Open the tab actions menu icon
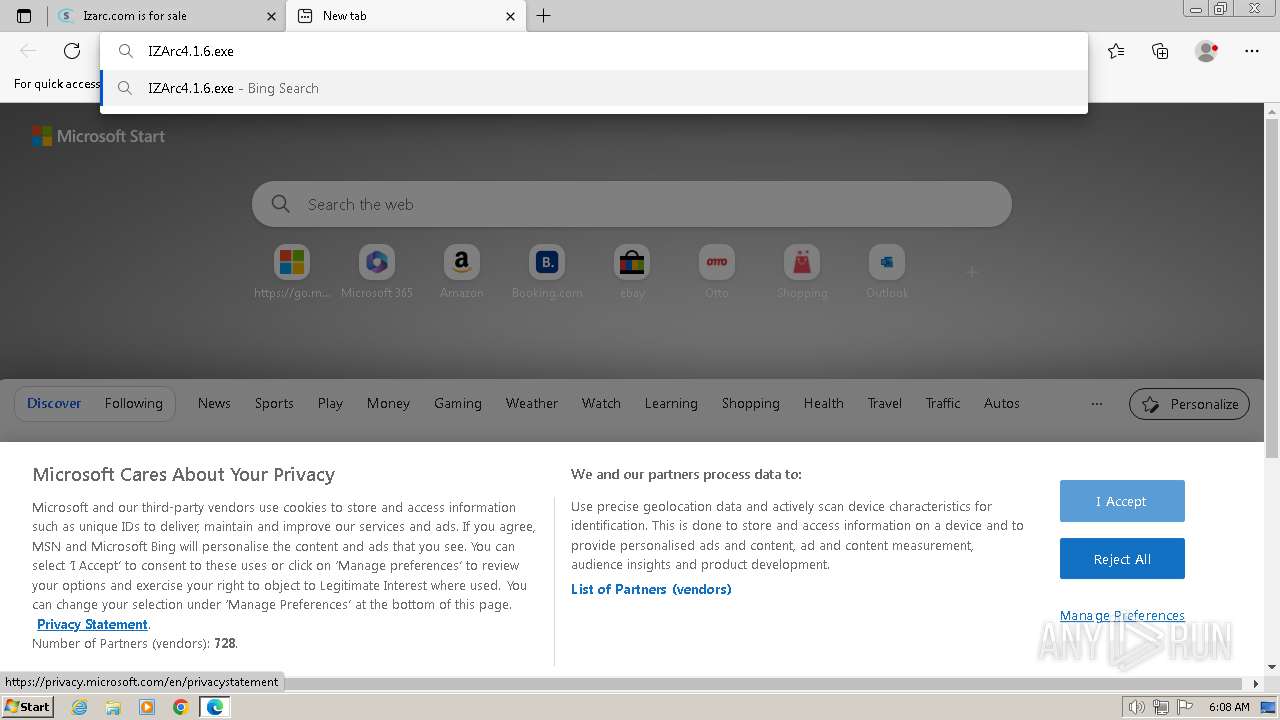Image resolution: width=1280 pixels, height=720 pixels. point(24,16)
